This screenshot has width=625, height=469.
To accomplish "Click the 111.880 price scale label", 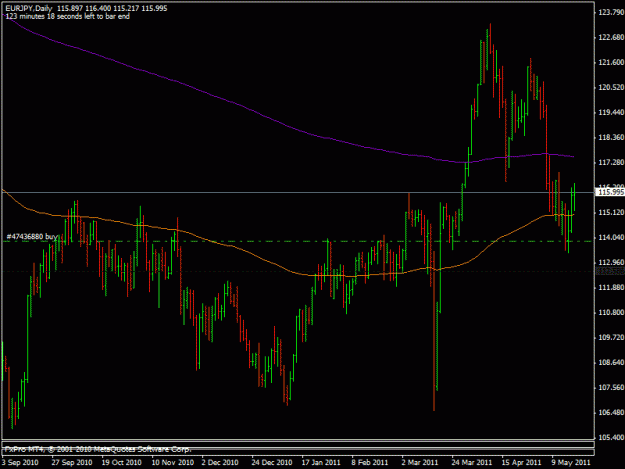I will click(611, 287).
